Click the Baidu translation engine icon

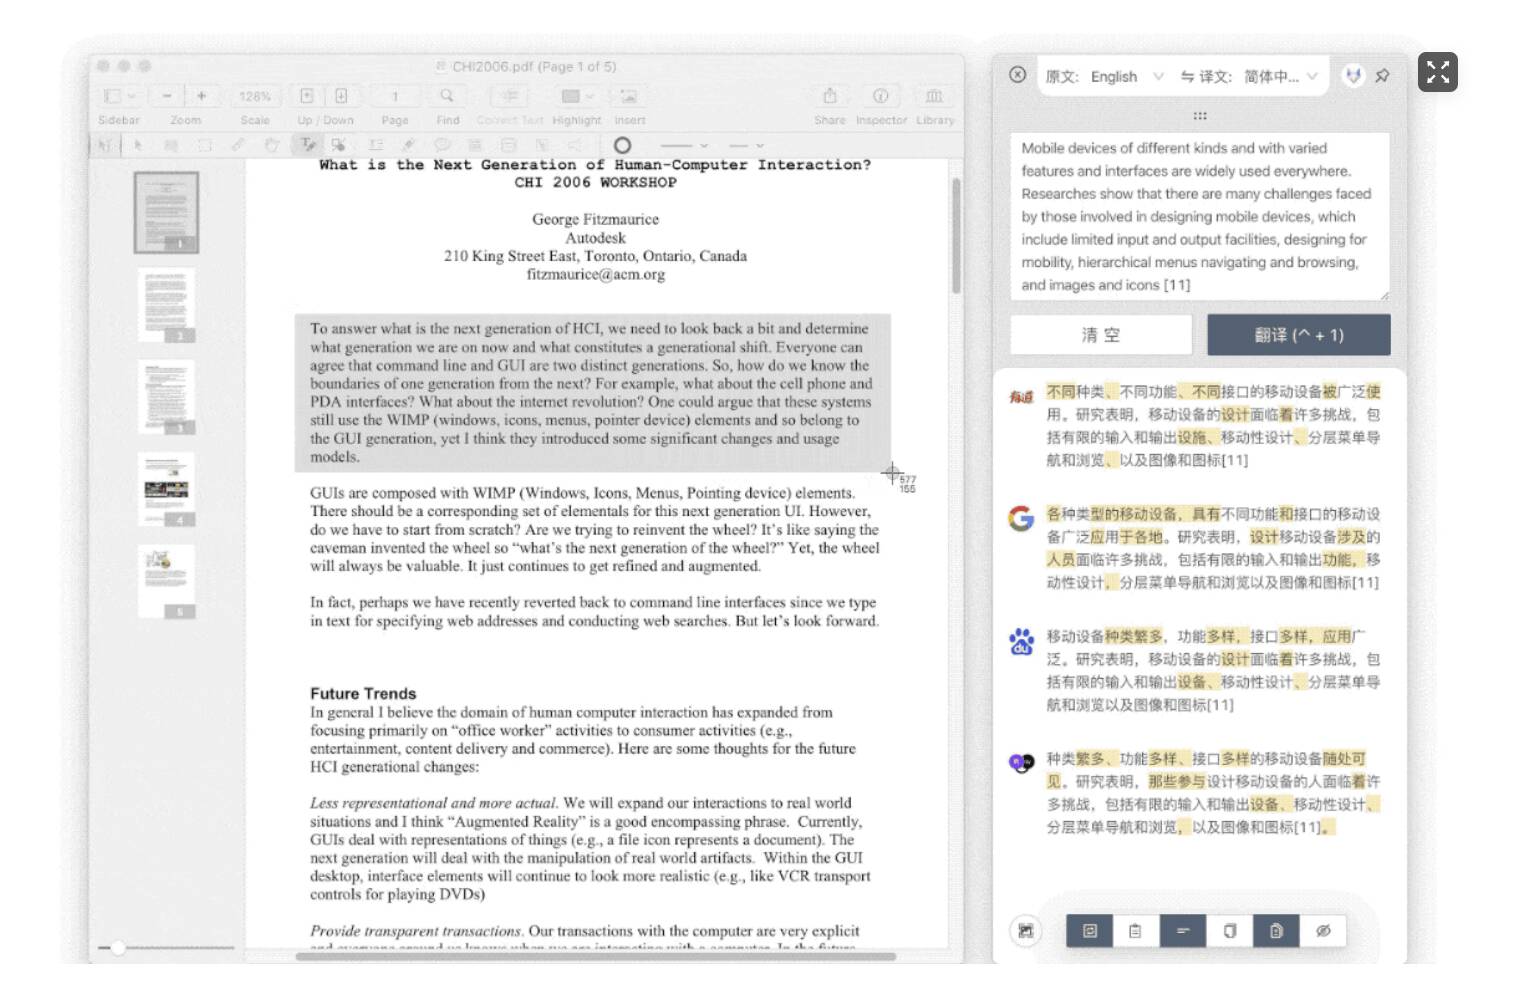[1021, 641]
